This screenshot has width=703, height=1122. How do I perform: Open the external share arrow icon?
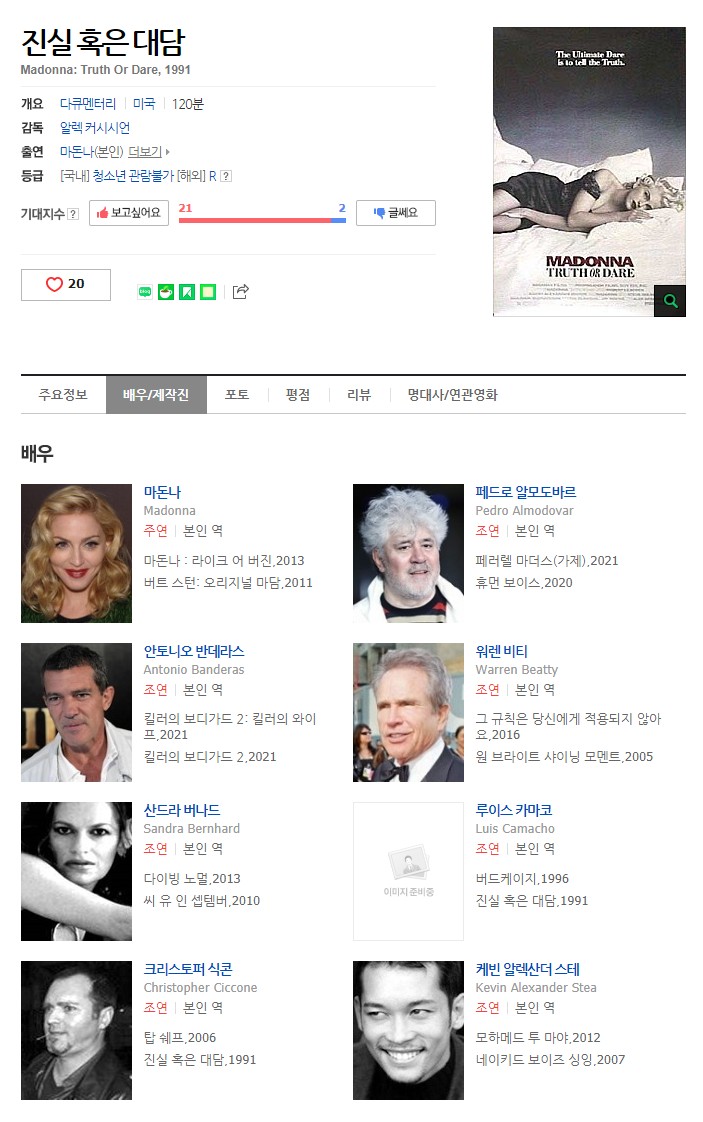pyautogui.click(x=241, y=291)
